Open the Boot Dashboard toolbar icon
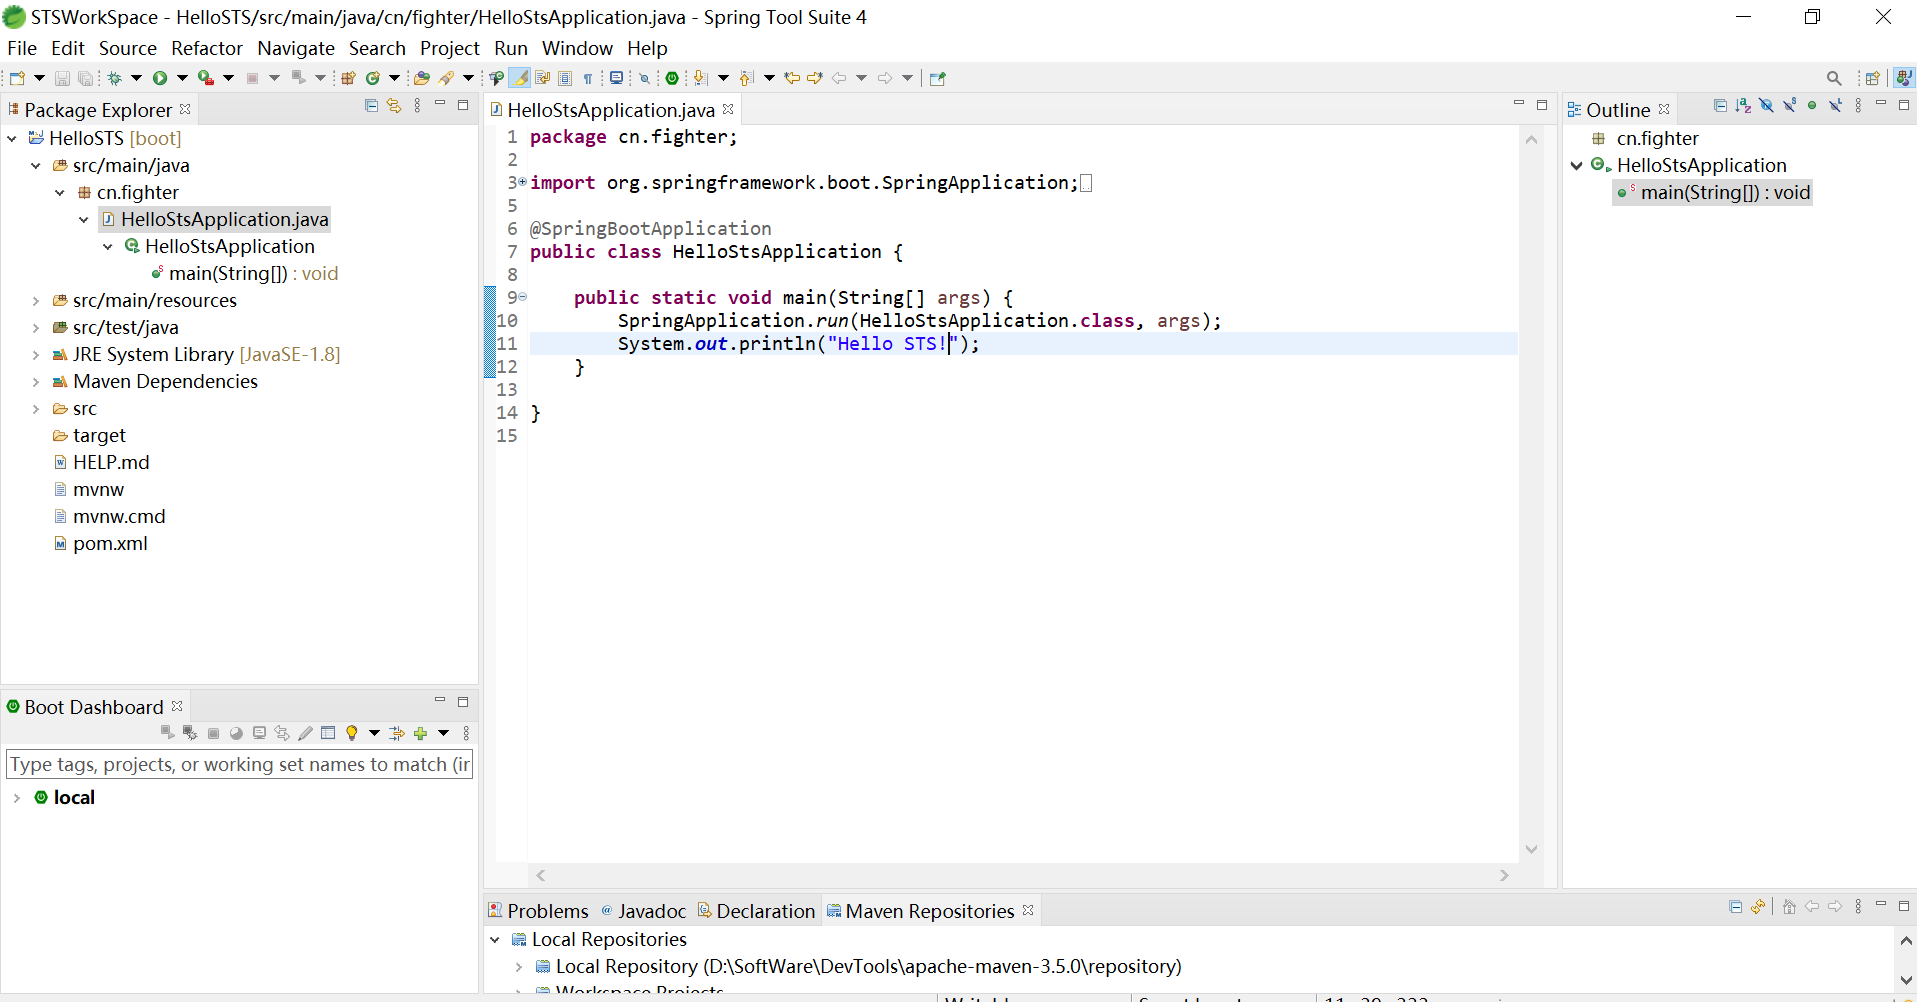Image resolution: width=1917 pixels, height=1002 pixels. point(672,78)
